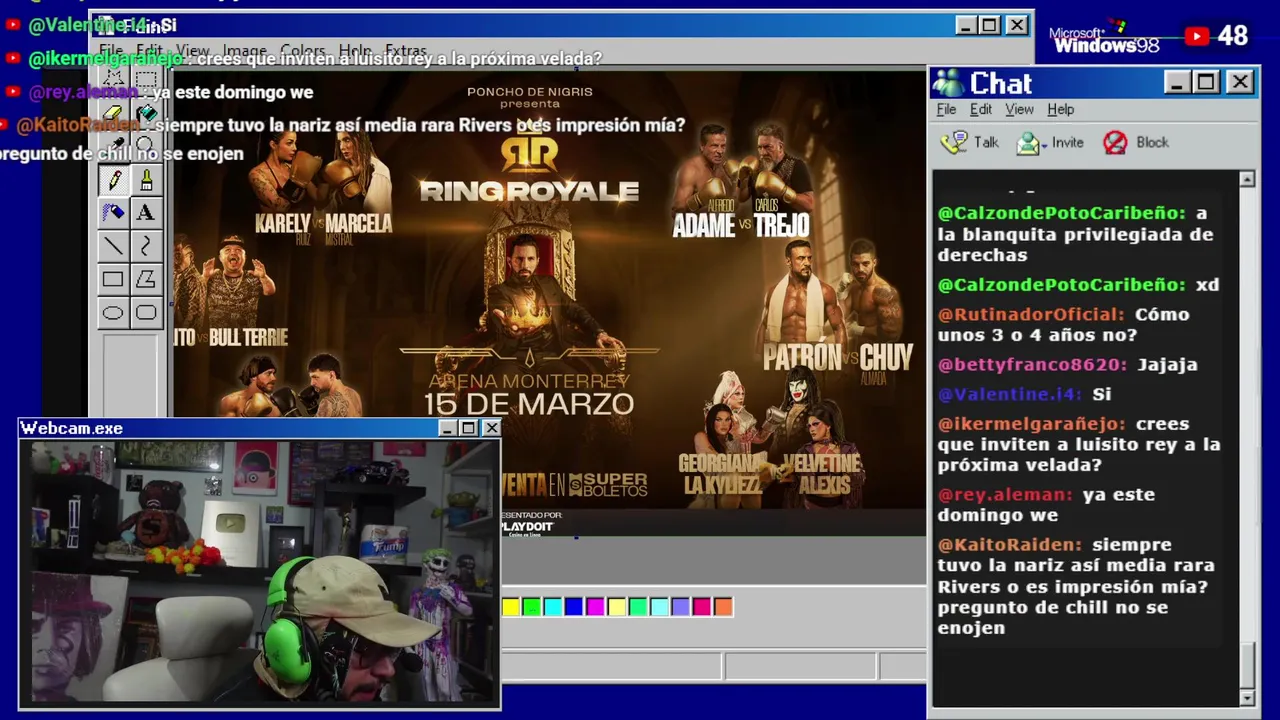This screenshot has height=720, width=1280.
Task: Click username @rey.aleman in chat panel
Action: tap(1004, 495)
